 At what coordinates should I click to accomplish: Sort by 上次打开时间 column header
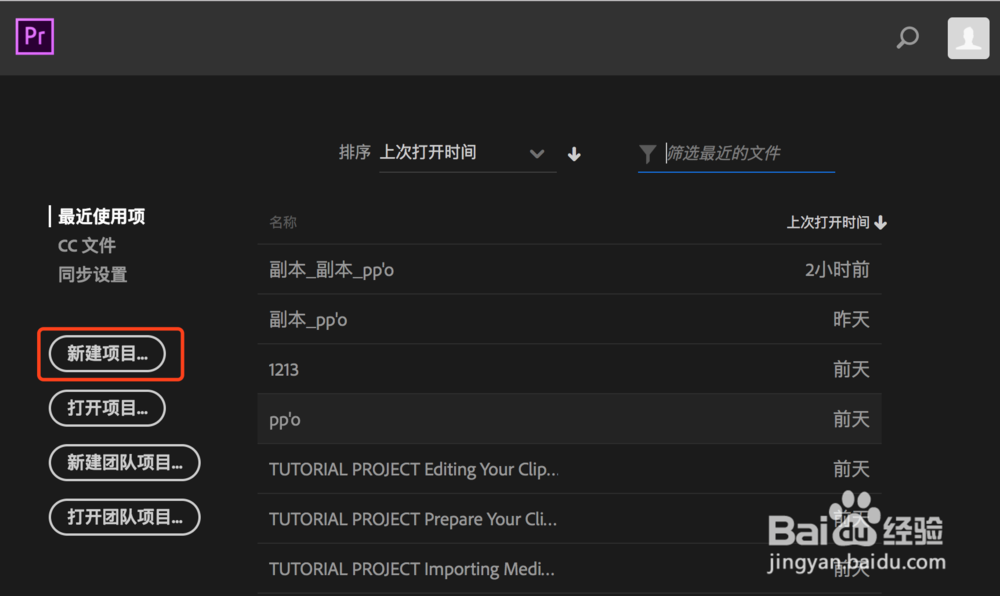pos(836,222)
